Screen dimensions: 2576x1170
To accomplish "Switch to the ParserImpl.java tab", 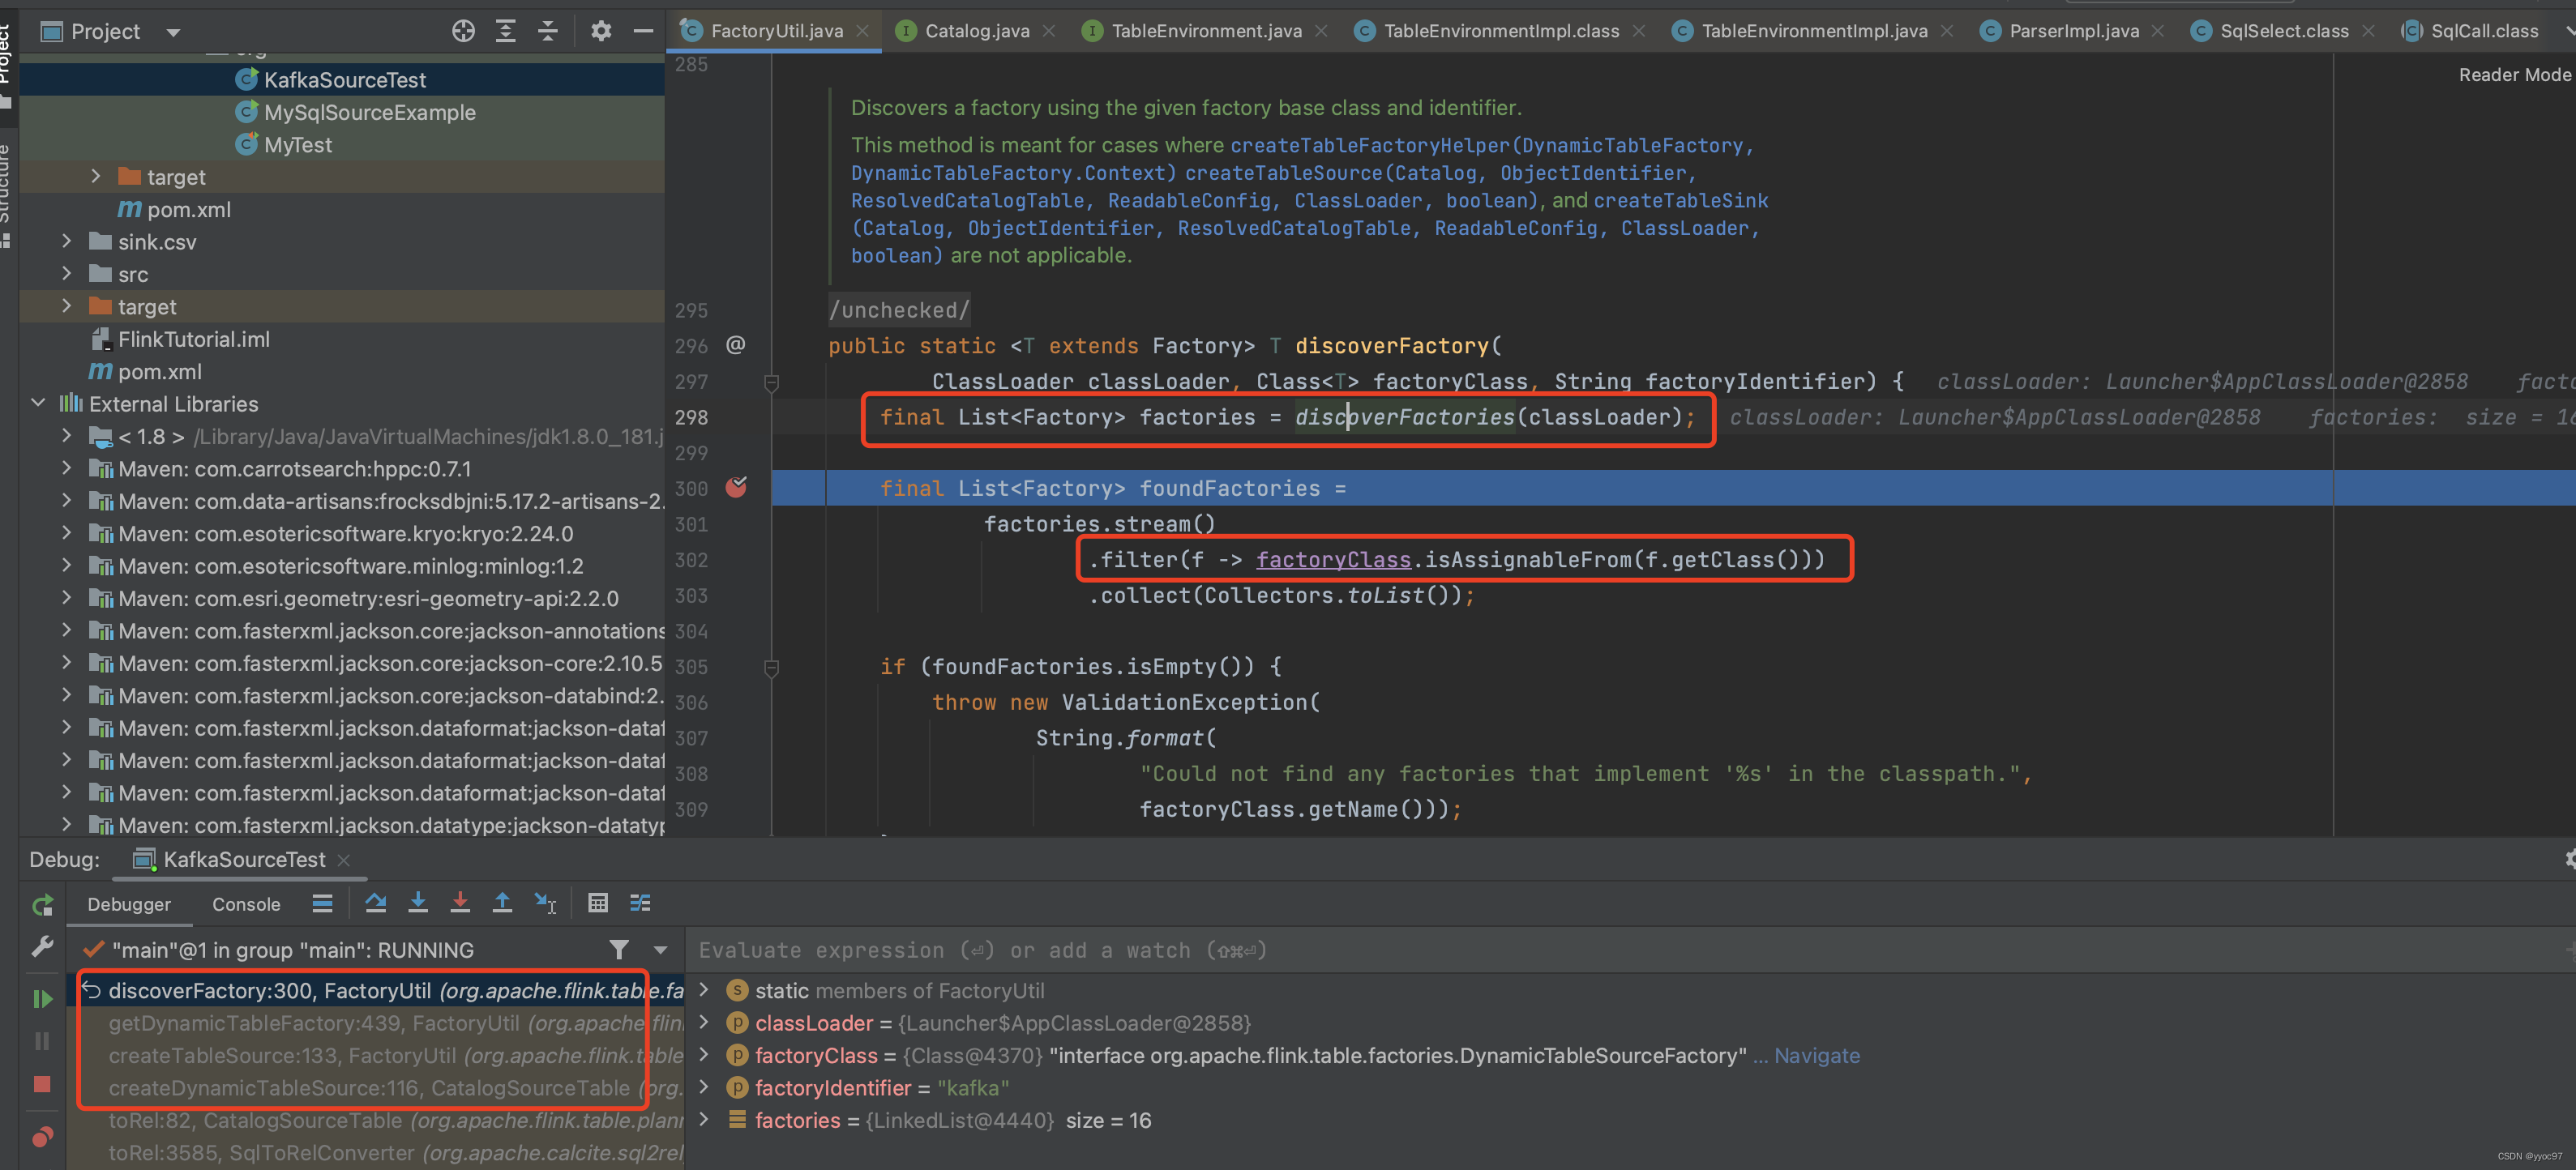I will click(x=2073, y=31).
